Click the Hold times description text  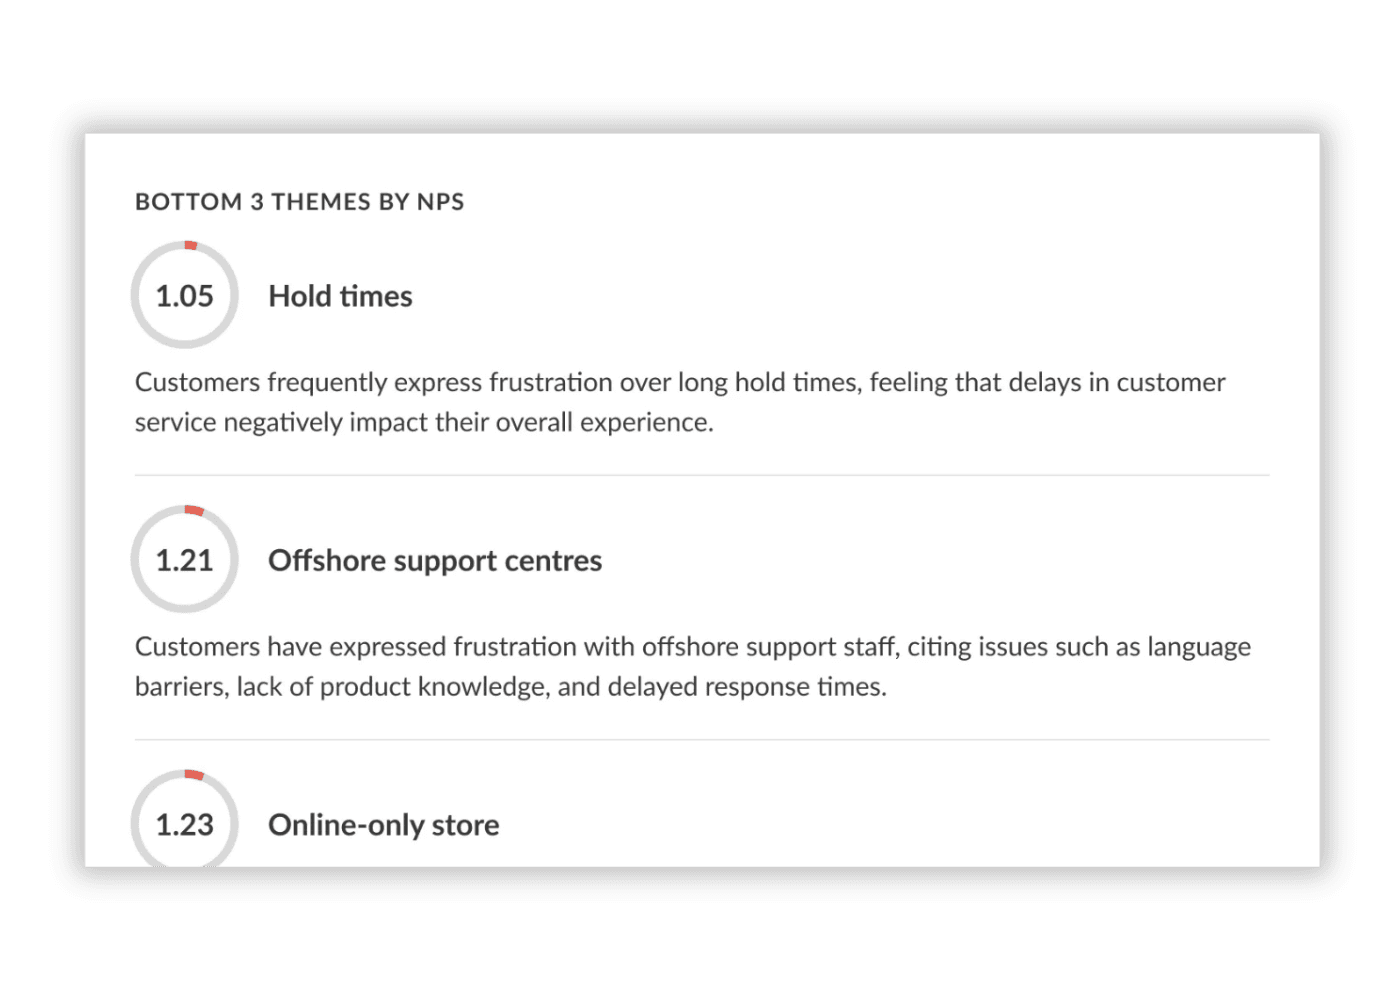coord(679,401)
